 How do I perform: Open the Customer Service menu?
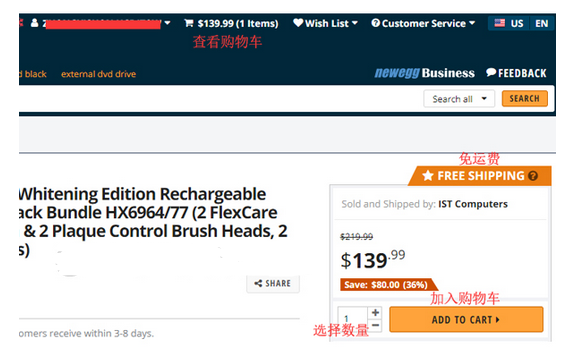[x=423, y=23]
